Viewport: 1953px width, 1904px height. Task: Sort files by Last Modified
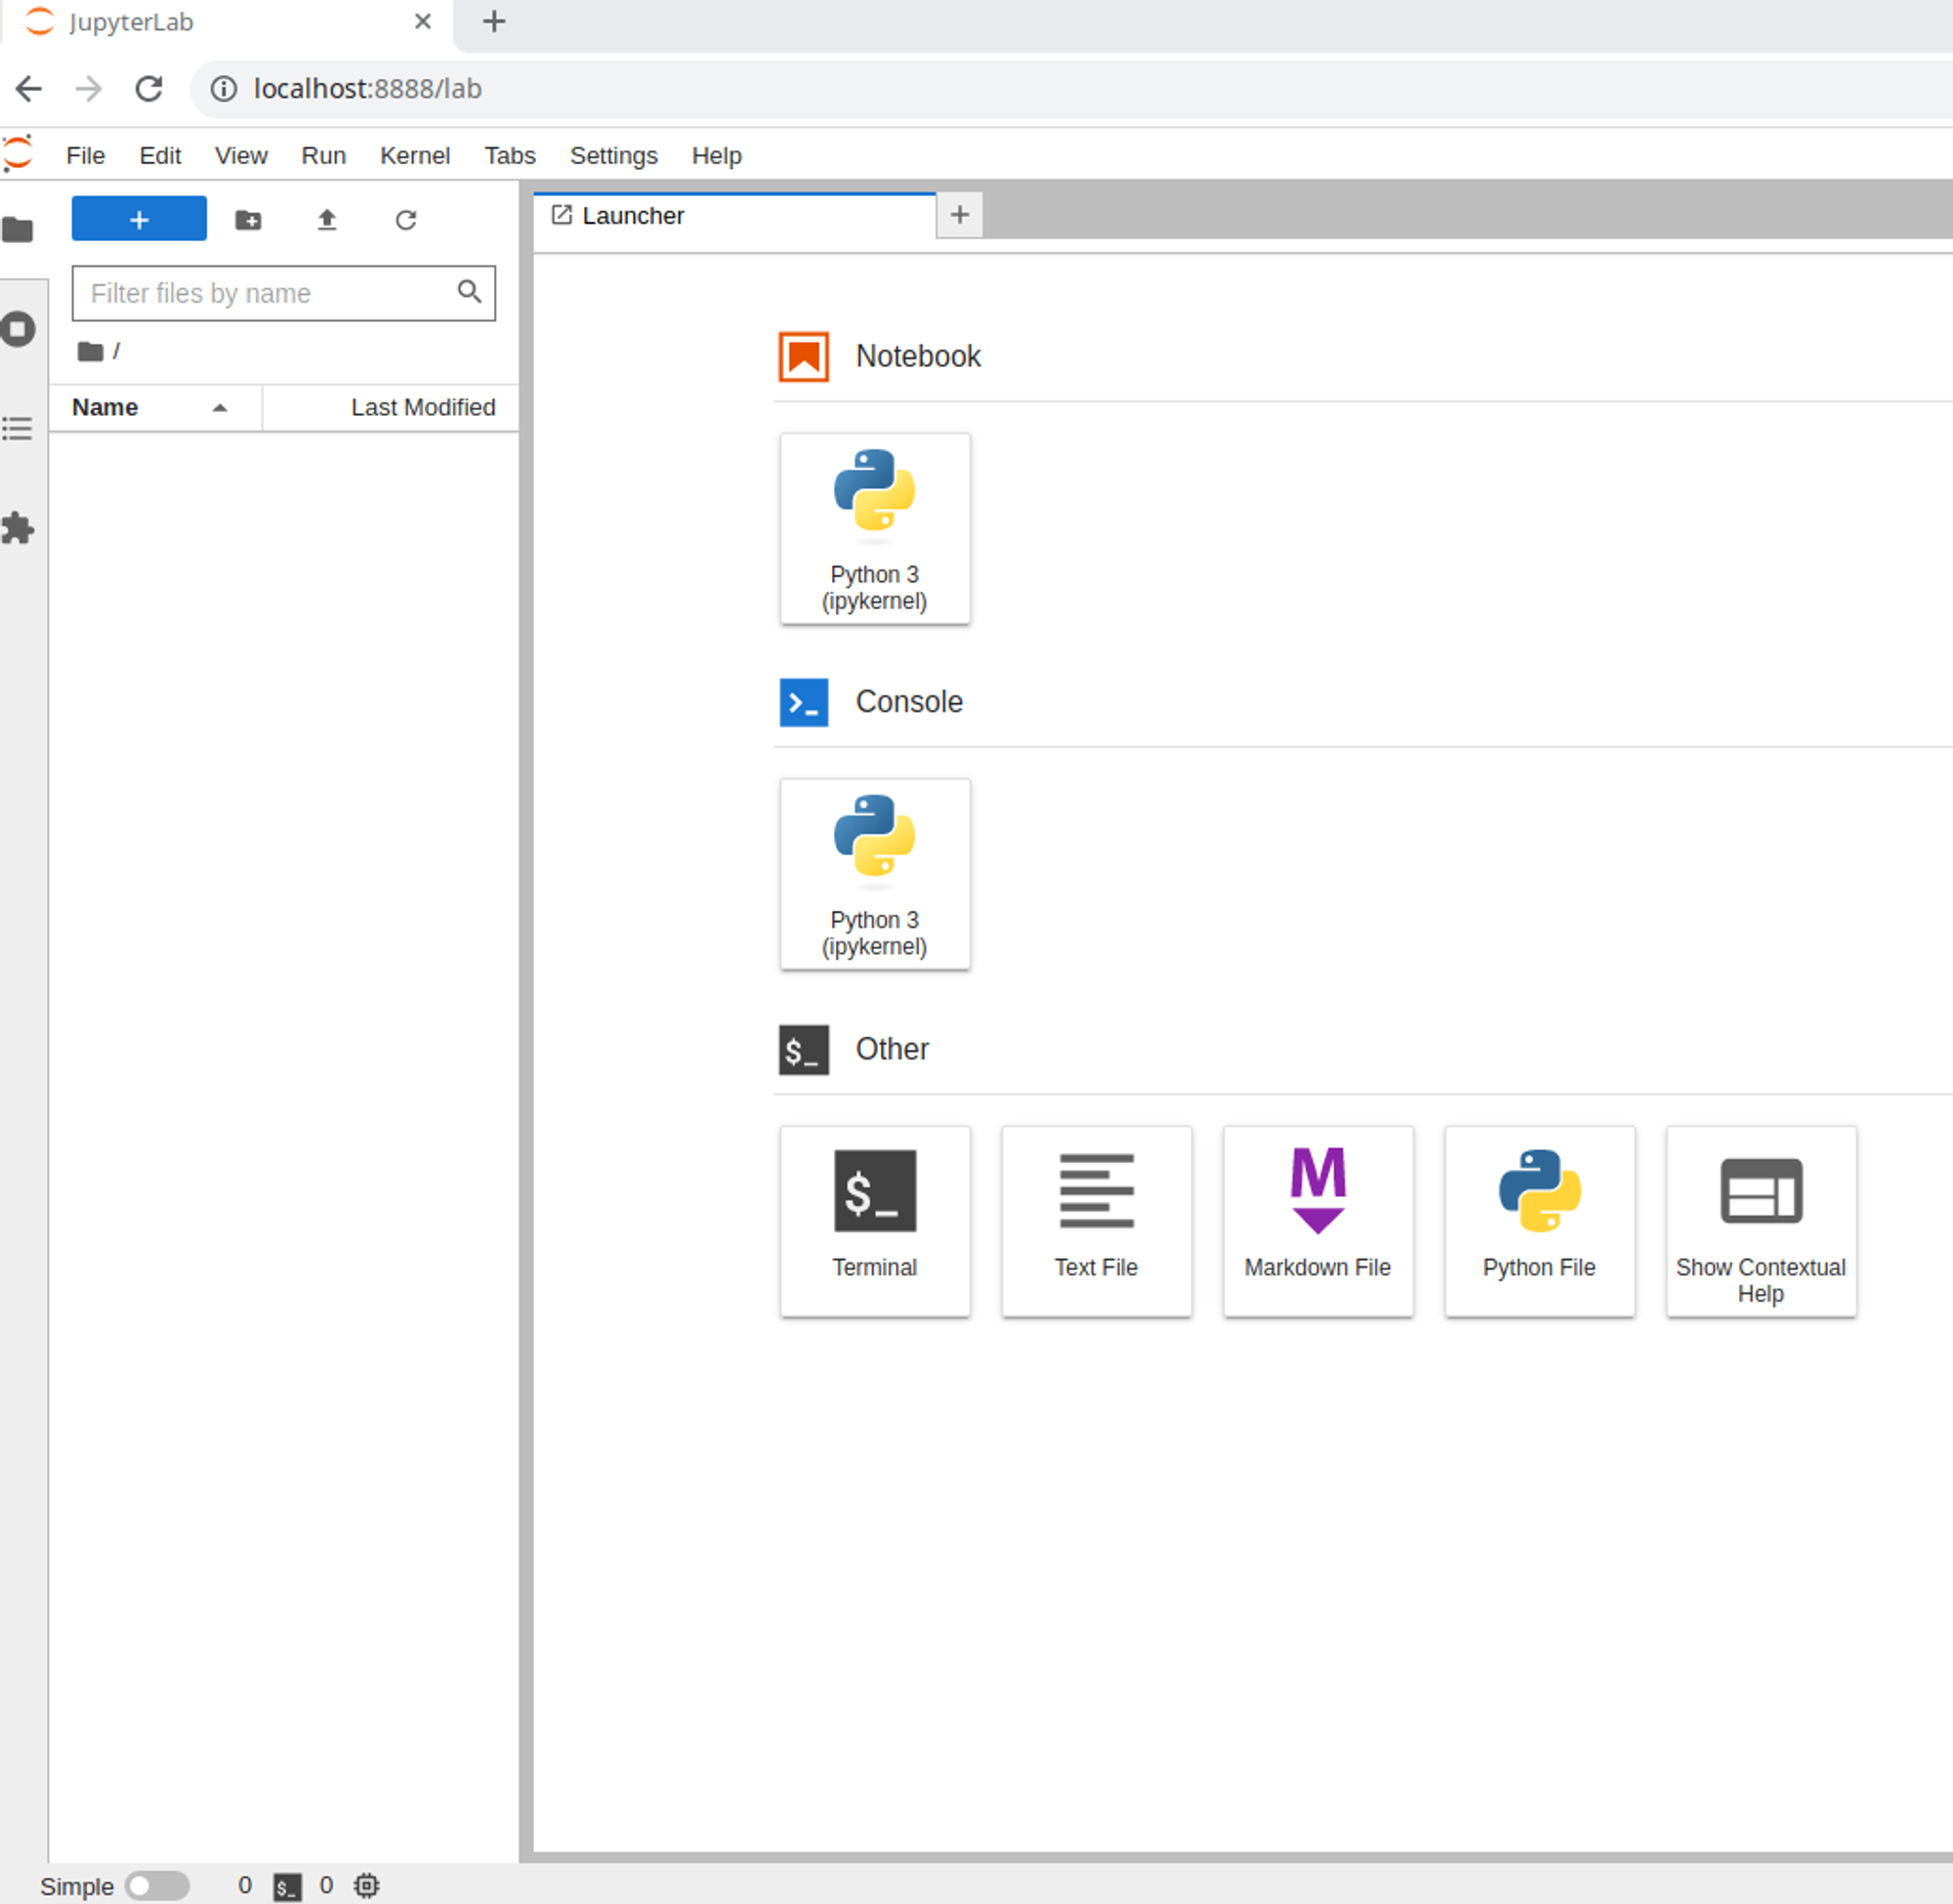point(422,407)
